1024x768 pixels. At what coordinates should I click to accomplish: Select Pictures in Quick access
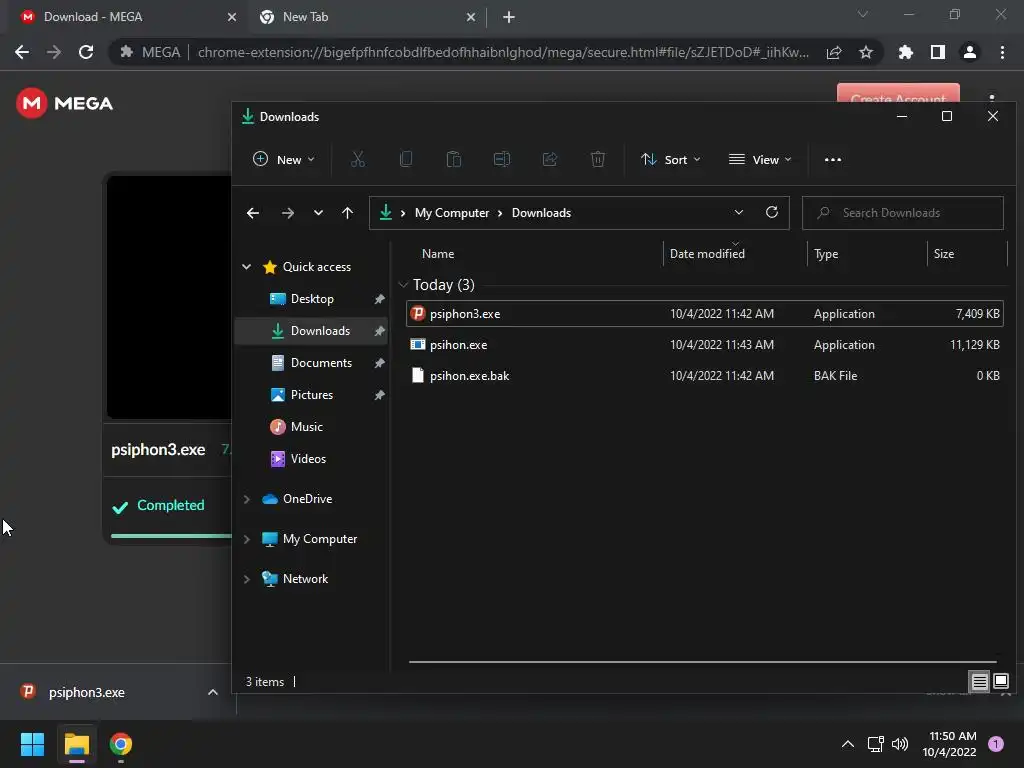pos(312,394)
